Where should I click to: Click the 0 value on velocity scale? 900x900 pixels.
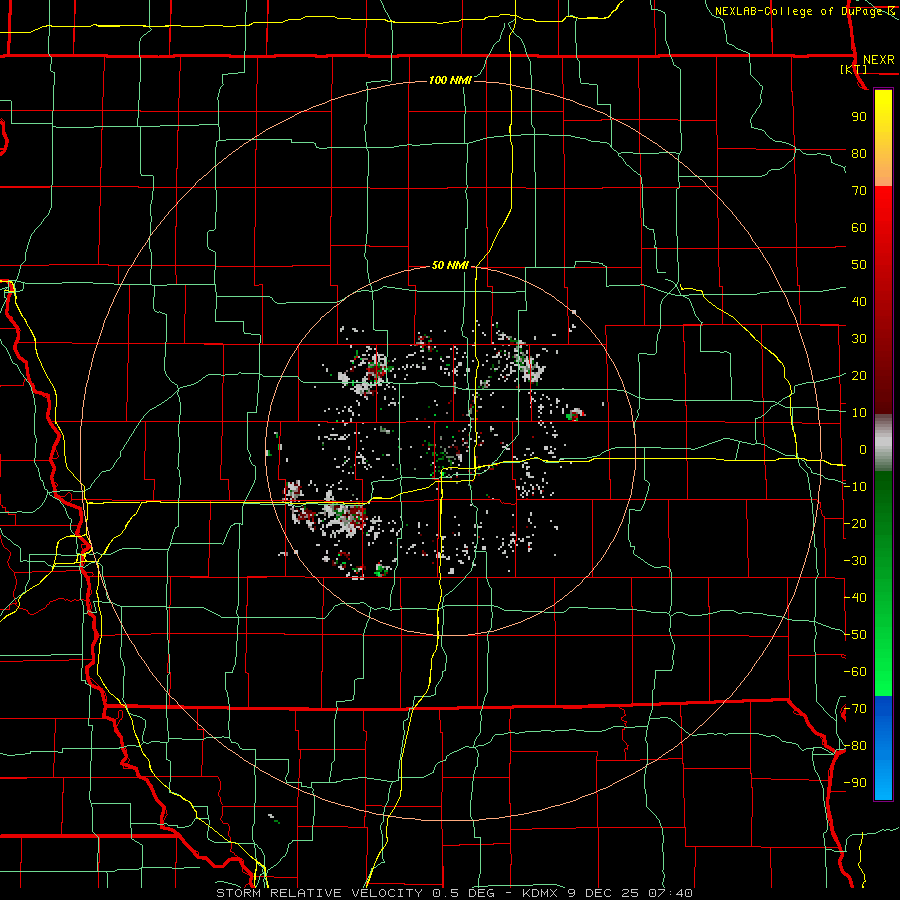[863, 449]
